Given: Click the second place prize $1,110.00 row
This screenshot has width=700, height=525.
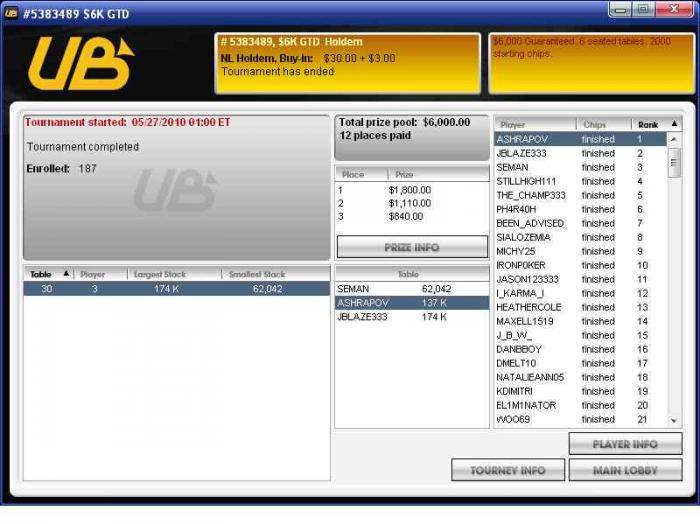Looking at the screenshot, I should pos(412,203).
